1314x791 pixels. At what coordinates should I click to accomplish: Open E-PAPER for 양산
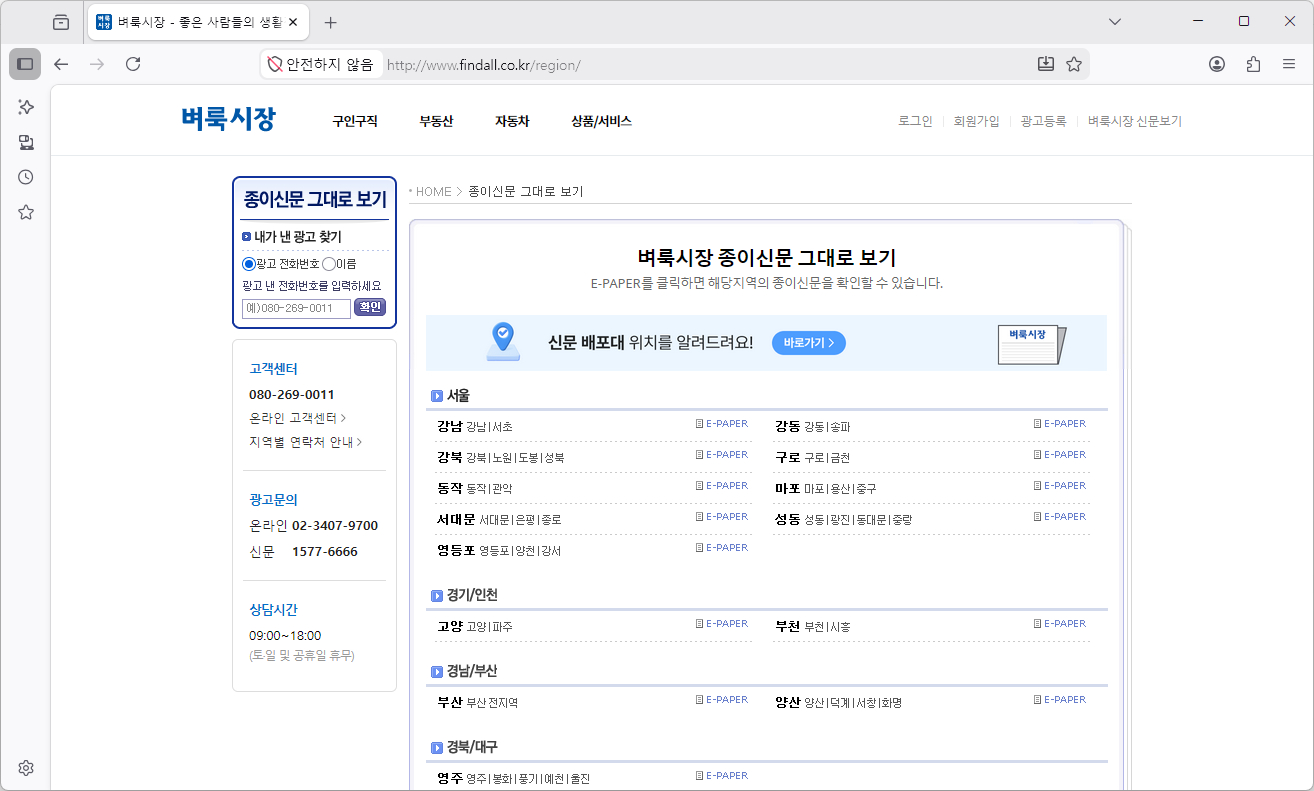(1060, 700)
